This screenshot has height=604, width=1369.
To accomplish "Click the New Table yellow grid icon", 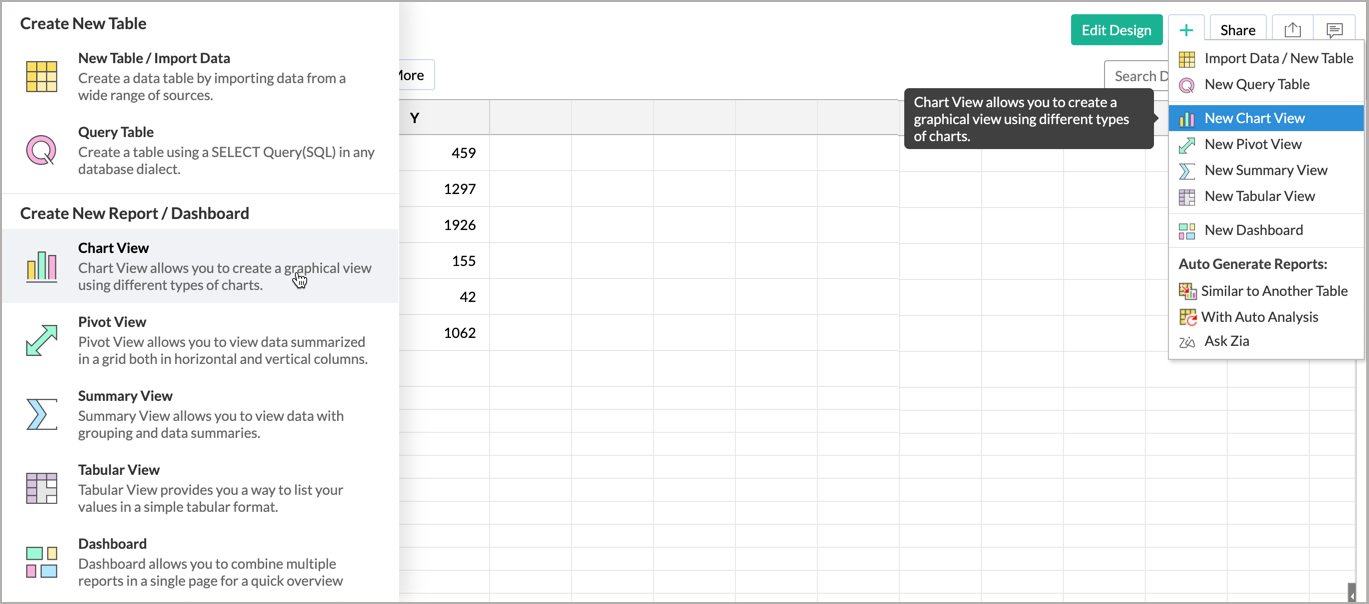I will coord(41,77).
